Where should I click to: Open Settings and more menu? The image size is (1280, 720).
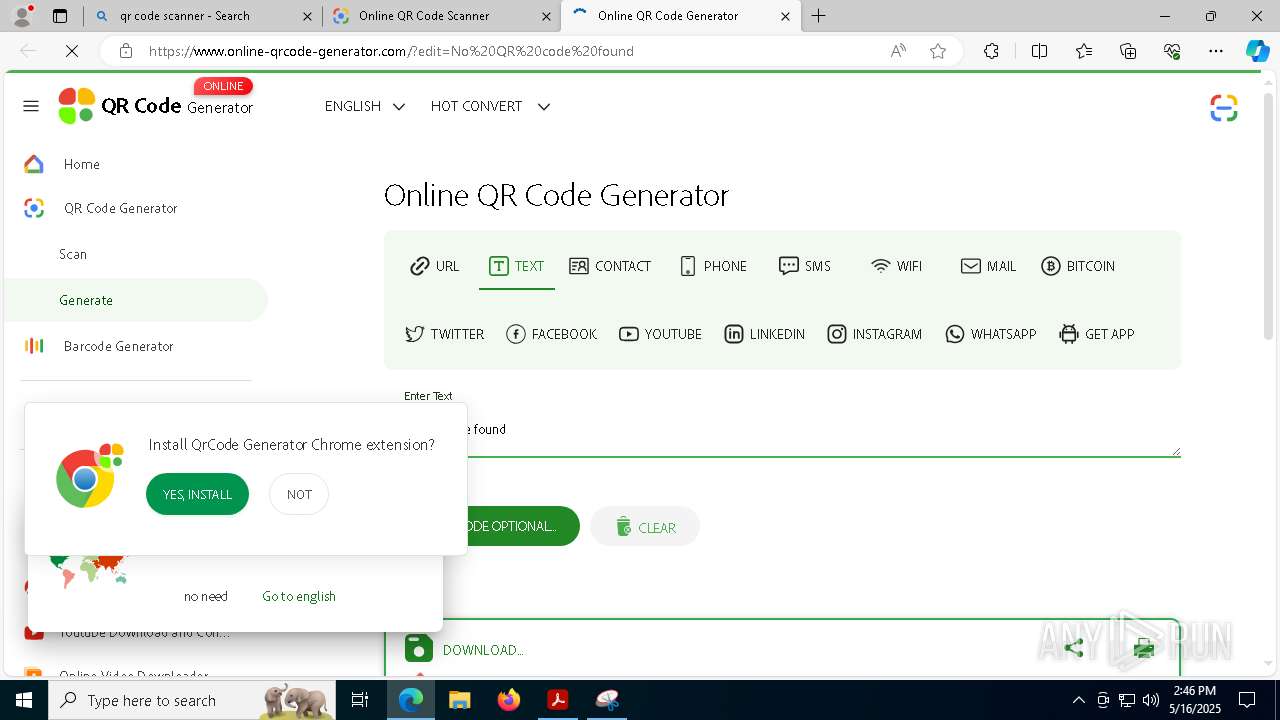(1216, 51)
